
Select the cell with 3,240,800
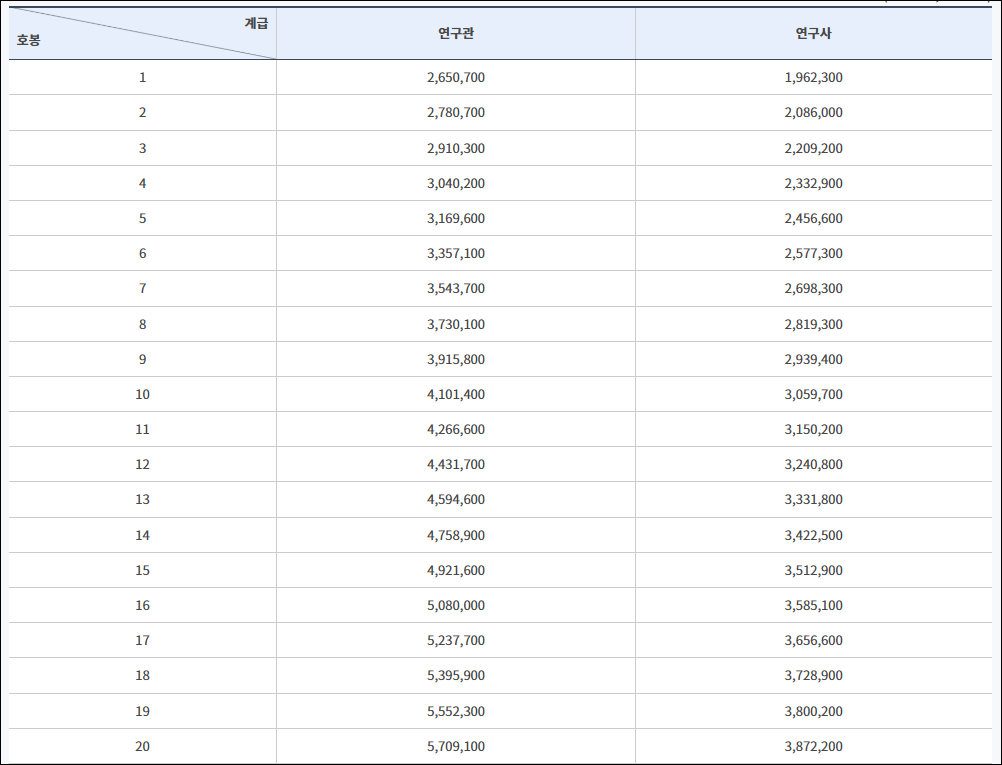813,464
